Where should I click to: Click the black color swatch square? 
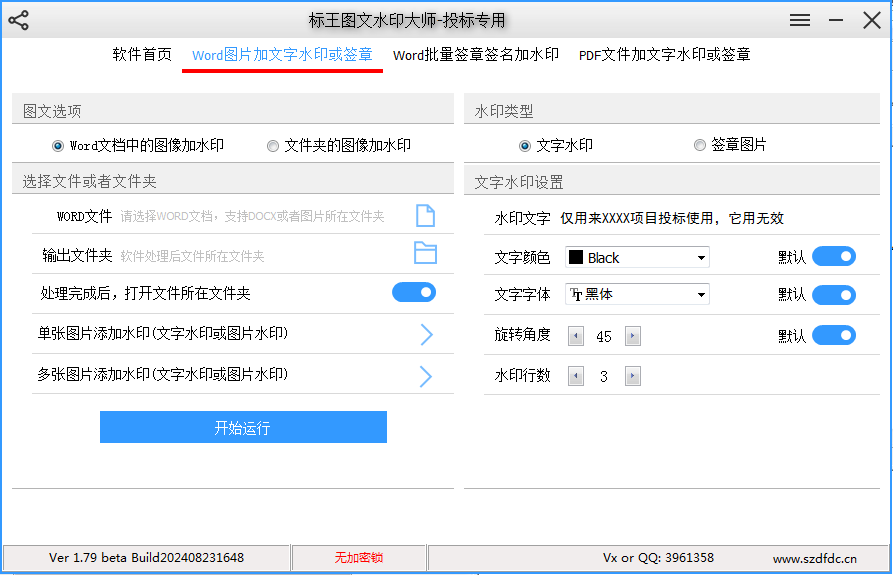576,258
